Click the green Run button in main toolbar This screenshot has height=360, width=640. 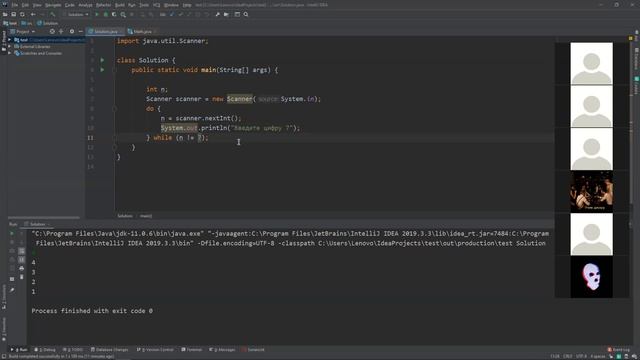click(97, 14)
